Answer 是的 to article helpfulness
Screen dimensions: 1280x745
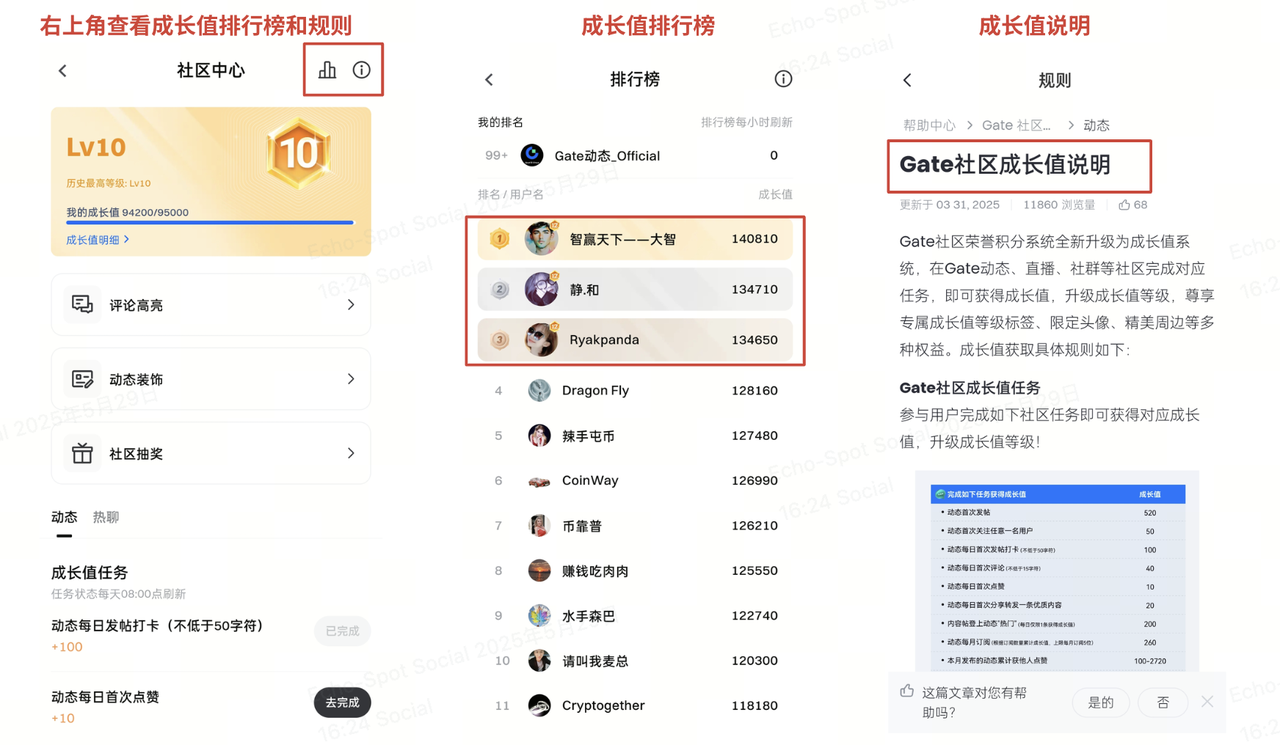pos(1100,703)
